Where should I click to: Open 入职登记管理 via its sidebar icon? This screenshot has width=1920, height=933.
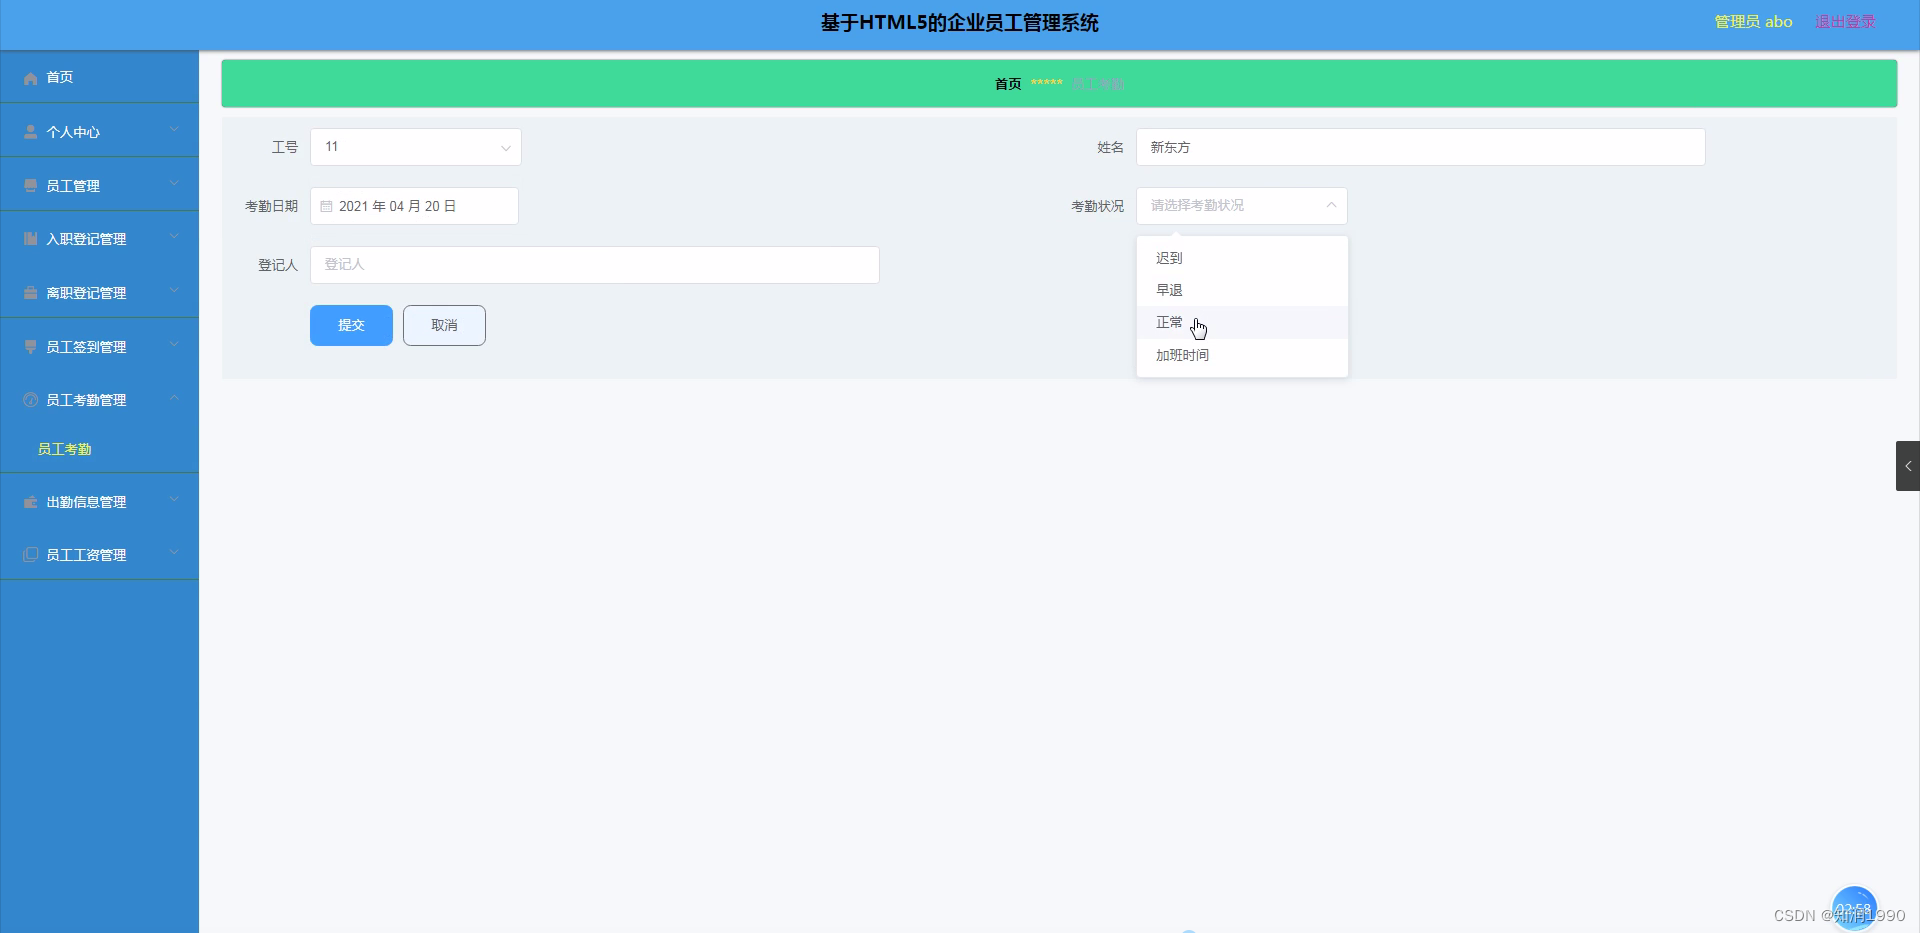coord(29,238)
